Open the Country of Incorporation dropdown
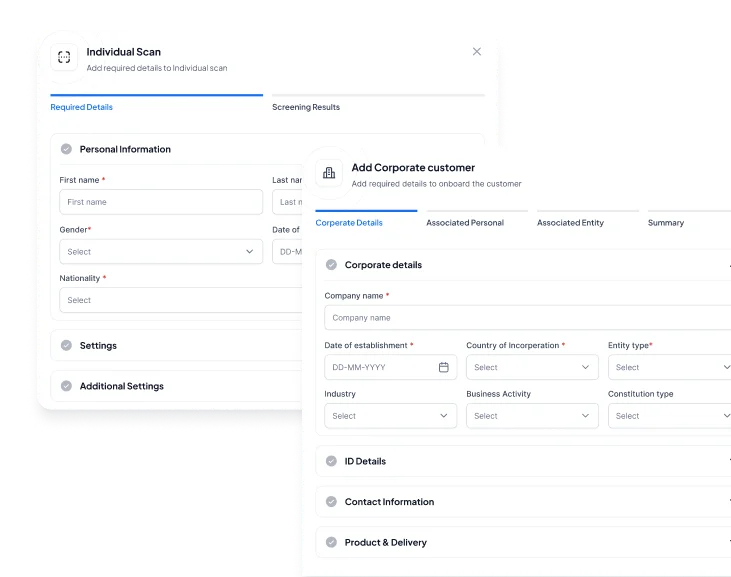The image size is (731, 577). tap(532, 367)
